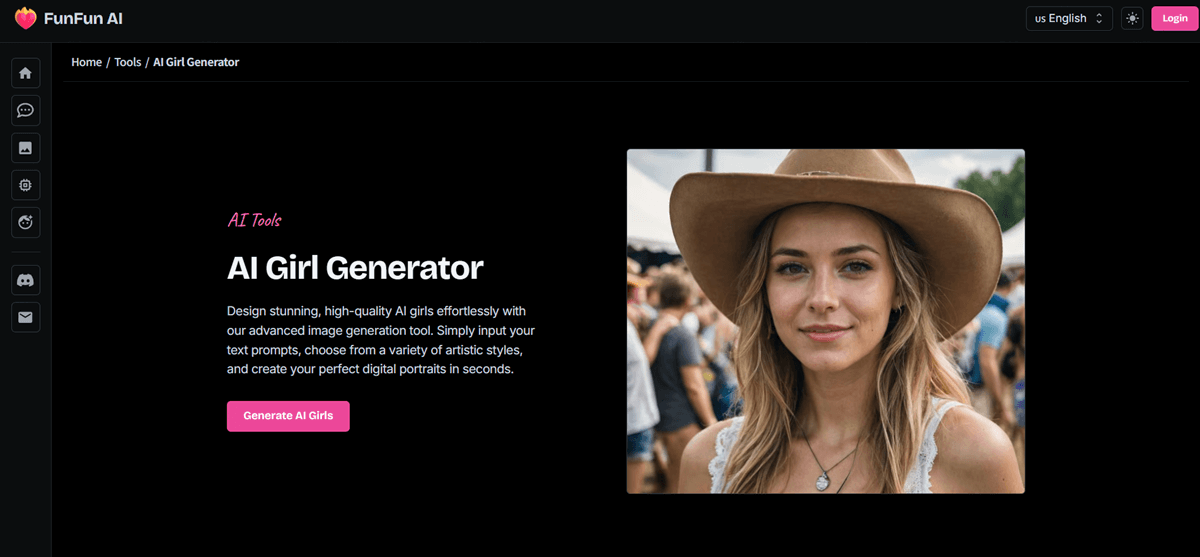Click the FunFun AI heart logo
The image size is (1200, 557).
click(x=25, y=18)
